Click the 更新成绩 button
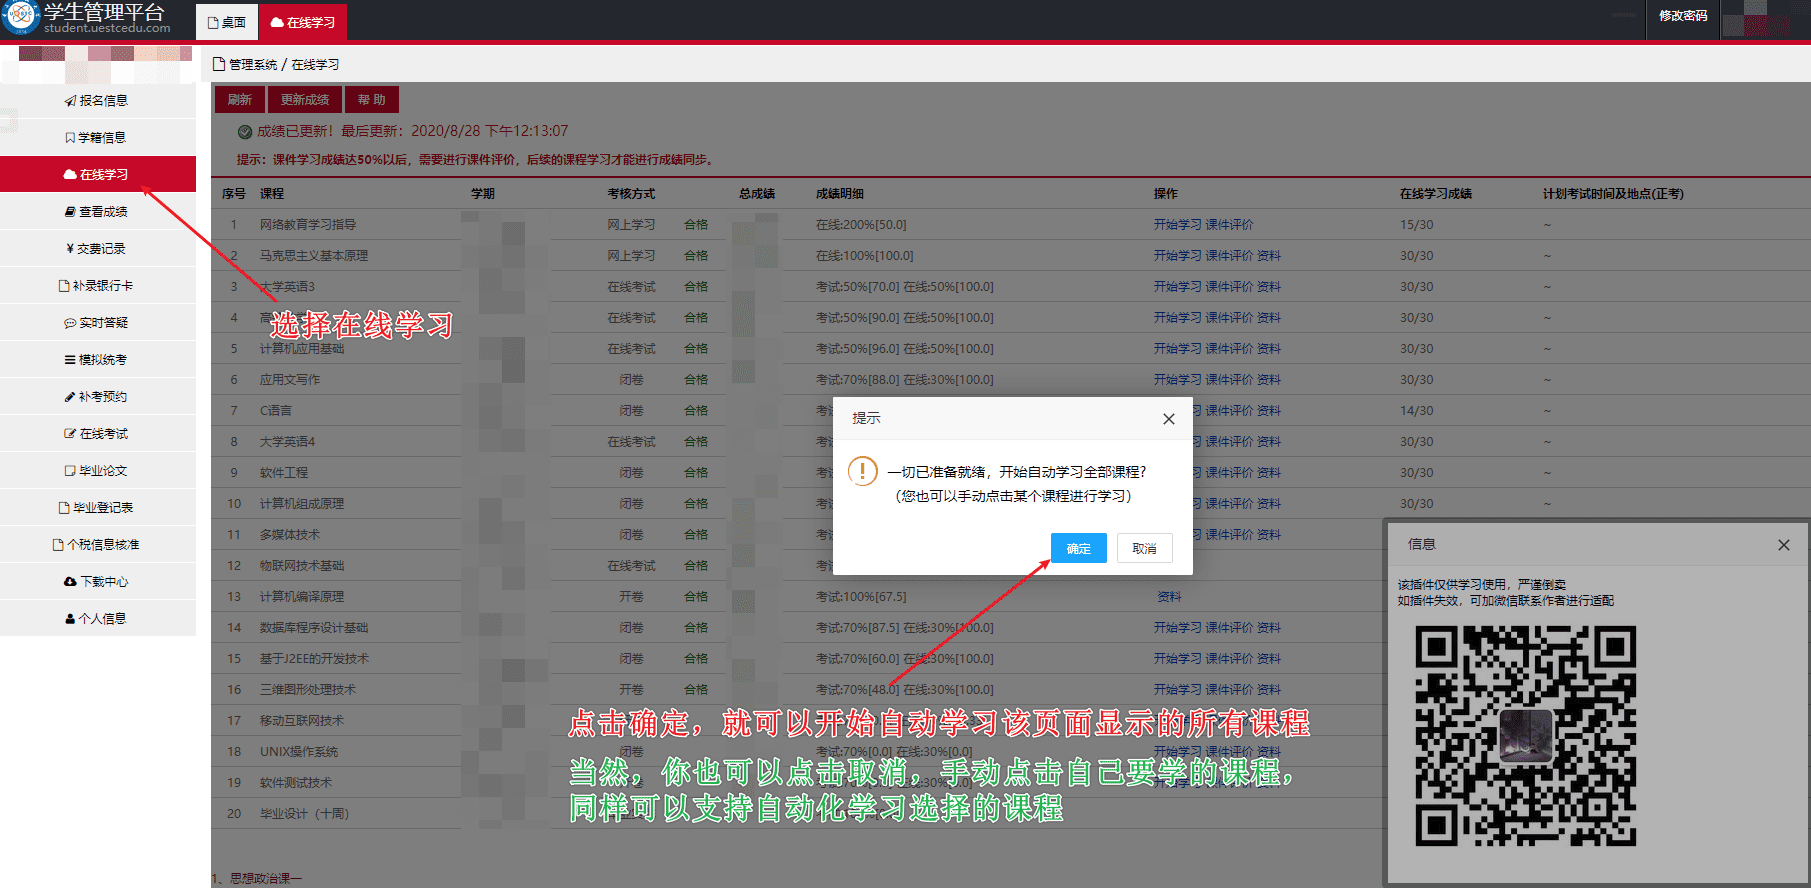Viewport: 1811px width, 888px height. pyautogui.click(x=305, y=100)
